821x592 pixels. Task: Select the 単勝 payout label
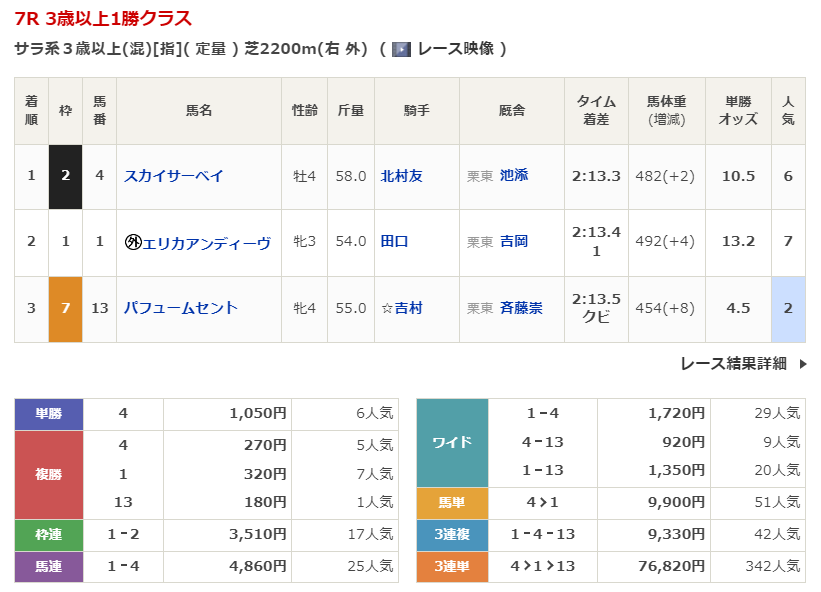click(x=49, y=414)
